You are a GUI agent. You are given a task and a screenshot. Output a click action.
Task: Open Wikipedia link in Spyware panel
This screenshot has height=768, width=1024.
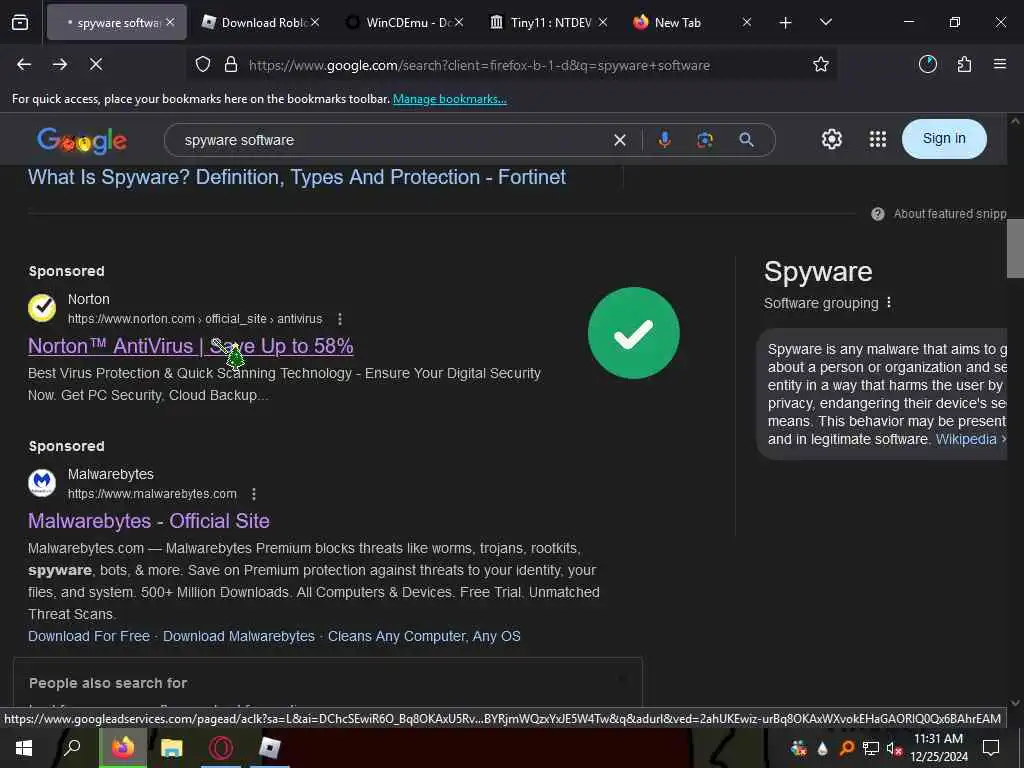[x=966, y=439]
